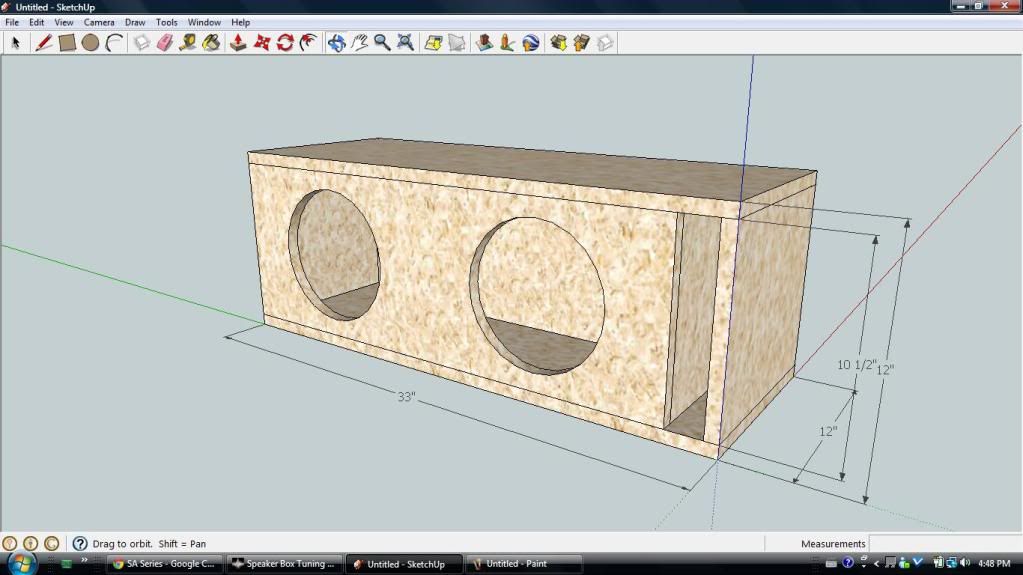Viewport: 1023px width, 575px height.
Task: Select the Zoom magnifier tool
Action: [382, 43]
